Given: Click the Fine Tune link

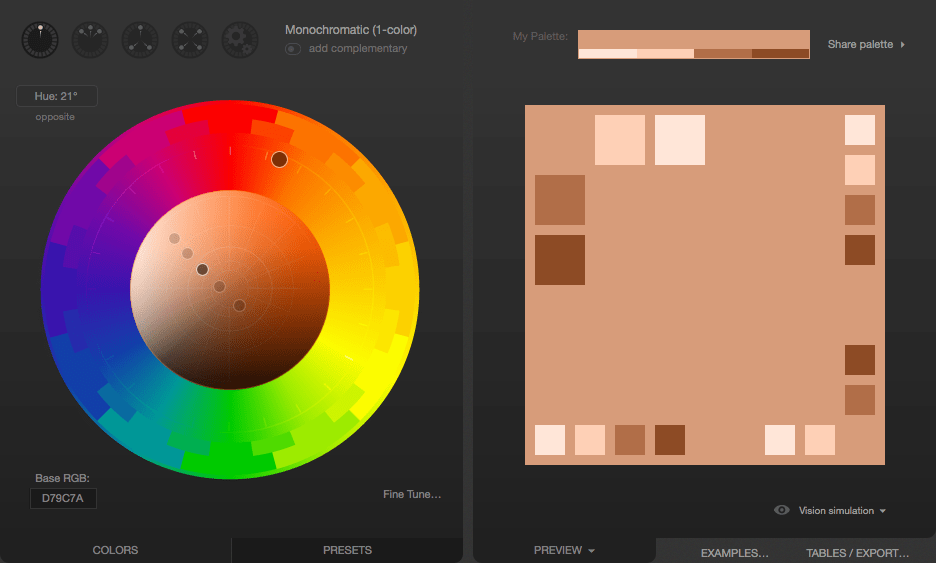Looking at the screenshot, I should [411, 494].
